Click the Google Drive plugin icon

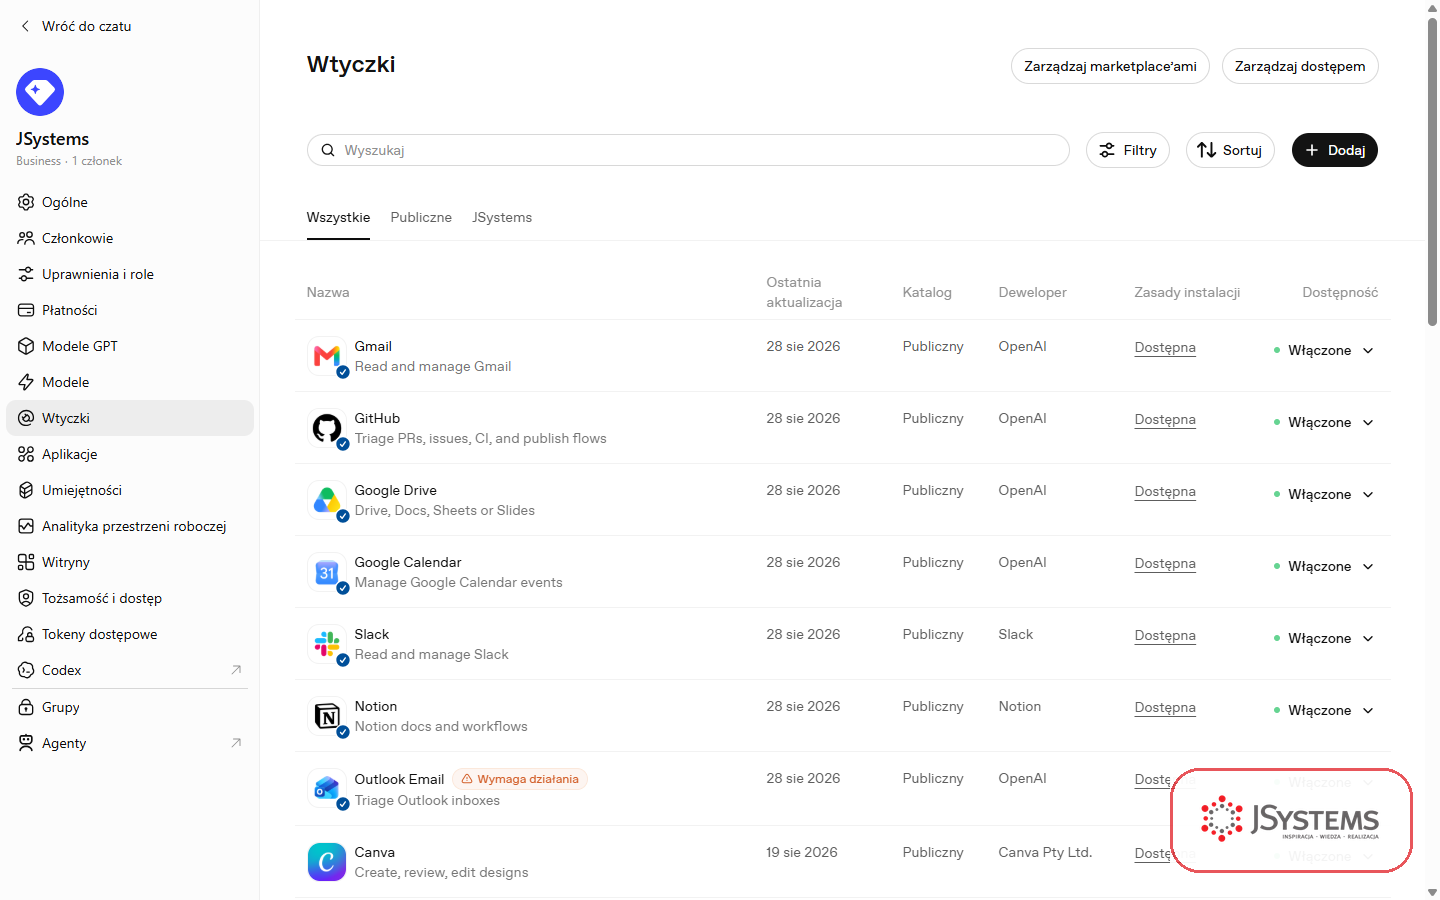(x=327, y=500)
